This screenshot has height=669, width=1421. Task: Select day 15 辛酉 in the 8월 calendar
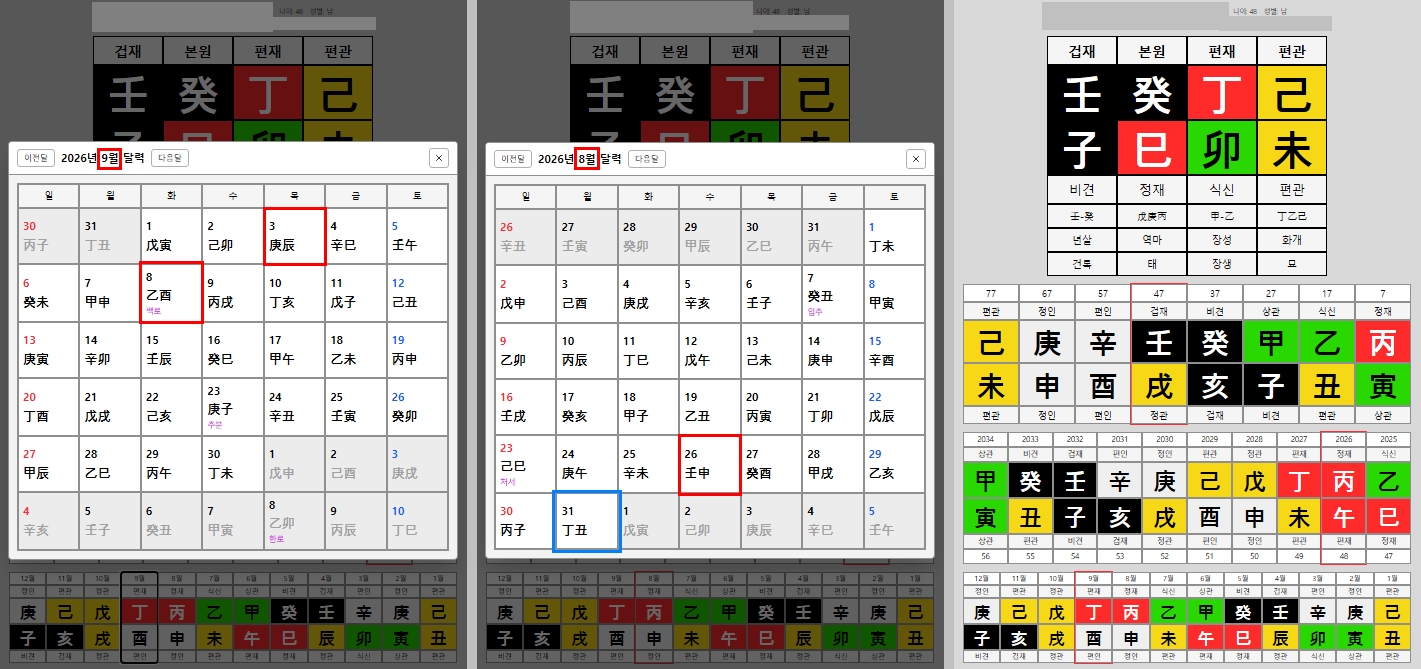point(895,350)
